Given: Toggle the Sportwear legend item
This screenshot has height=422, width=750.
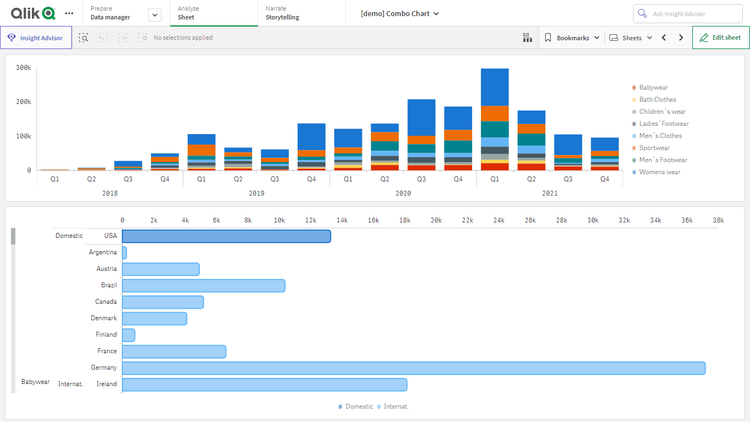Looking at the screenshot, I should 660,148.
